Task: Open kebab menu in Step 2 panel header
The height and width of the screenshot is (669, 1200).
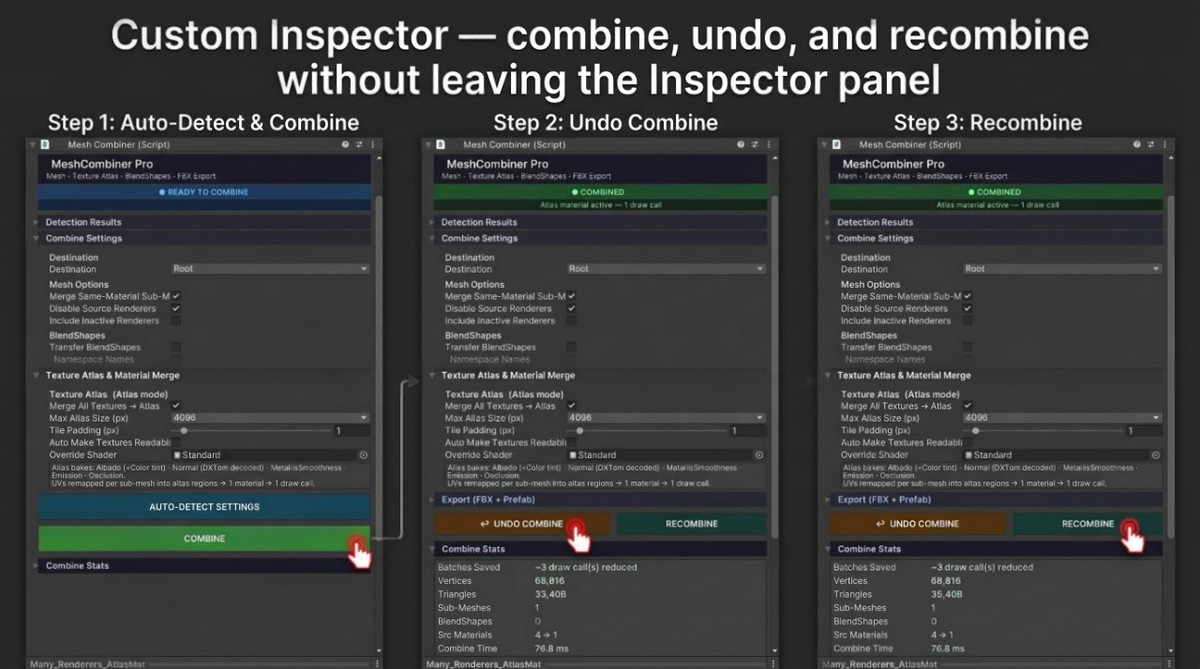Action: coord(769,145)
